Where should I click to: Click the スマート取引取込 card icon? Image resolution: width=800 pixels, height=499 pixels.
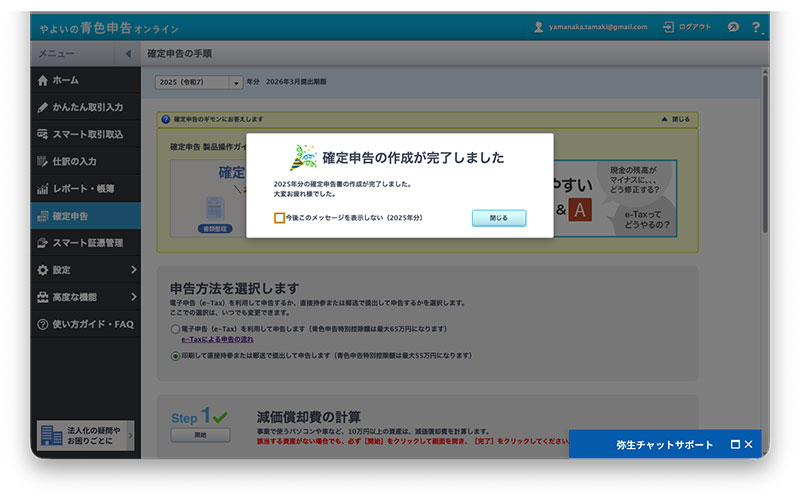click(42, 134)
